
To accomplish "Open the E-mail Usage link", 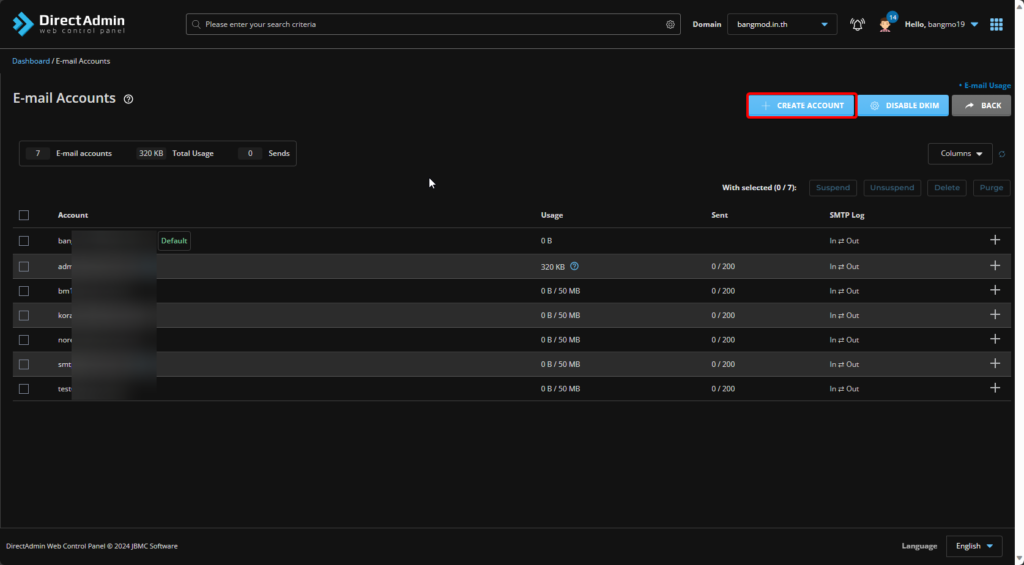I will coord(985,86).
